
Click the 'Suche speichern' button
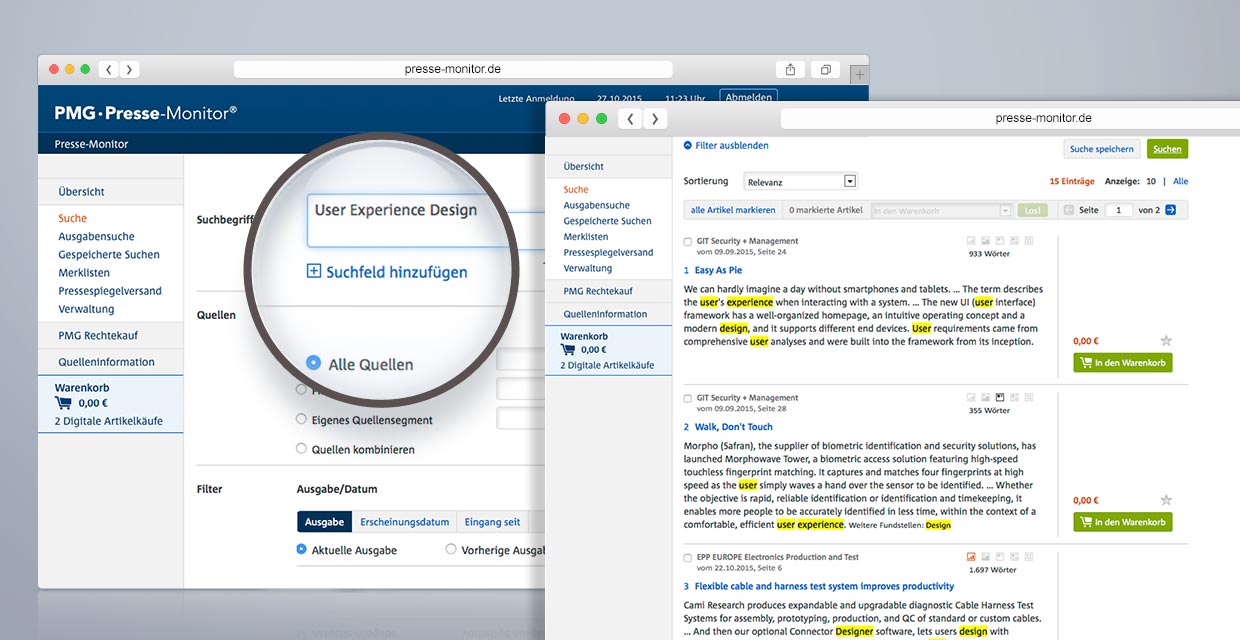coord(1101,149)
